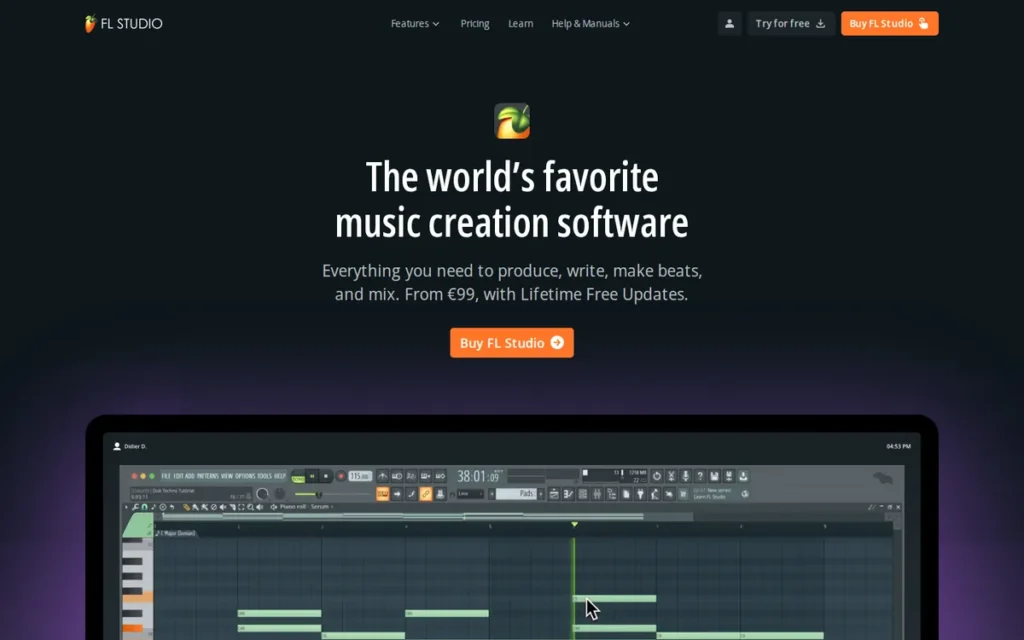The width and height of the screenshot is (1024, 640).
Task: Click the save project floppy icon
Action: click(x=714, y=475)
